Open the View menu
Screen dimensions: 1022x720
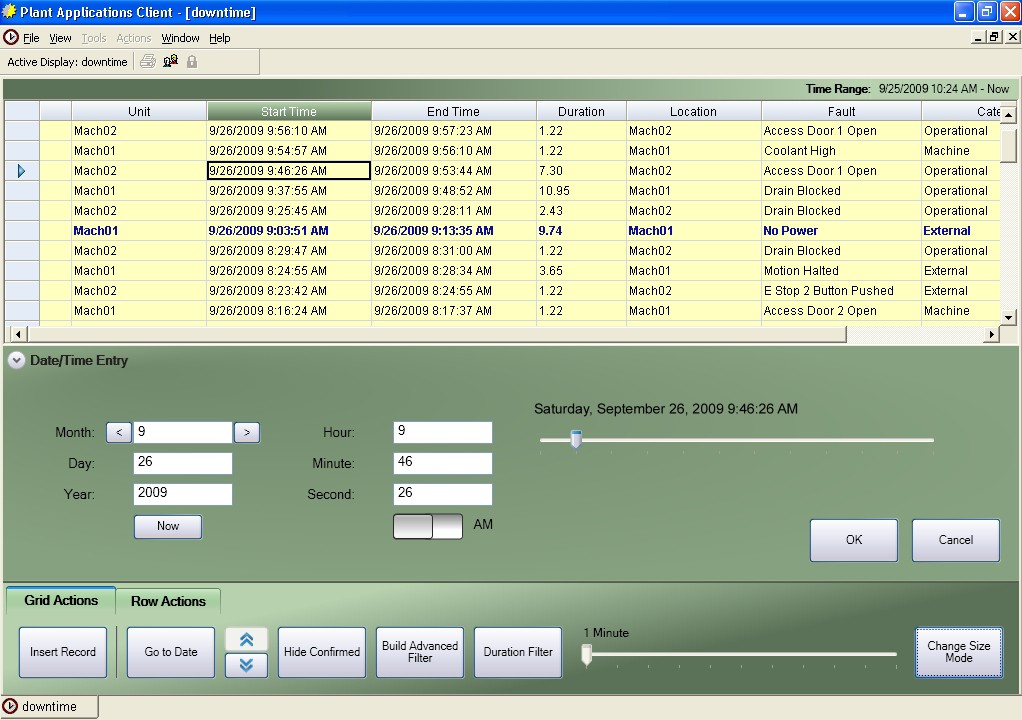tap(60, 38)
